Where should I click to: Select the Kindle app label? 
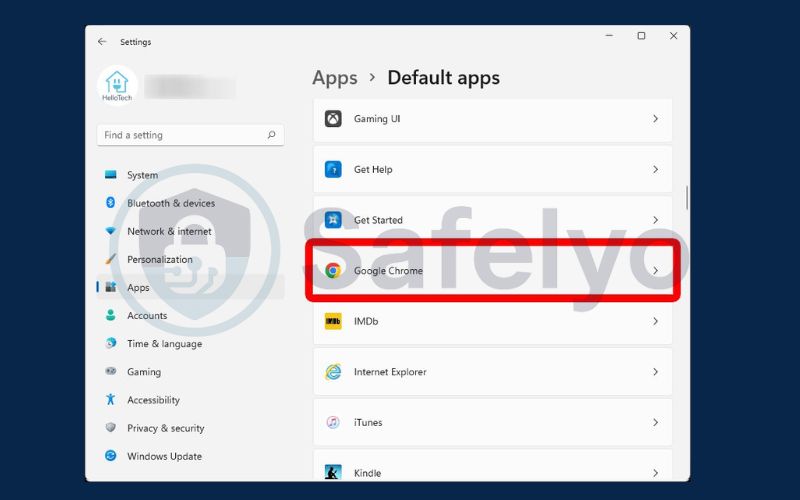pos(367,473)
